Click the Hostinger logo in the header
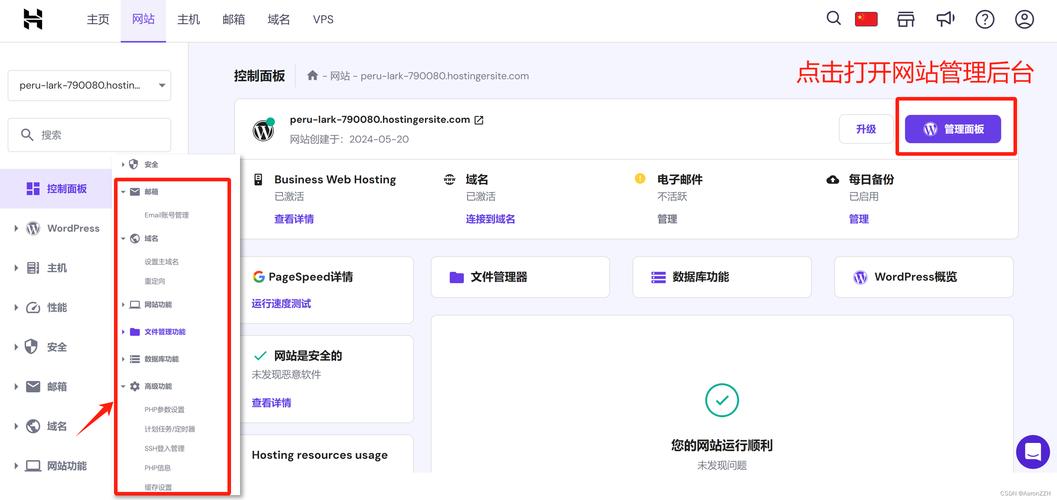1057x500 pixels. (x=33, y=20)
